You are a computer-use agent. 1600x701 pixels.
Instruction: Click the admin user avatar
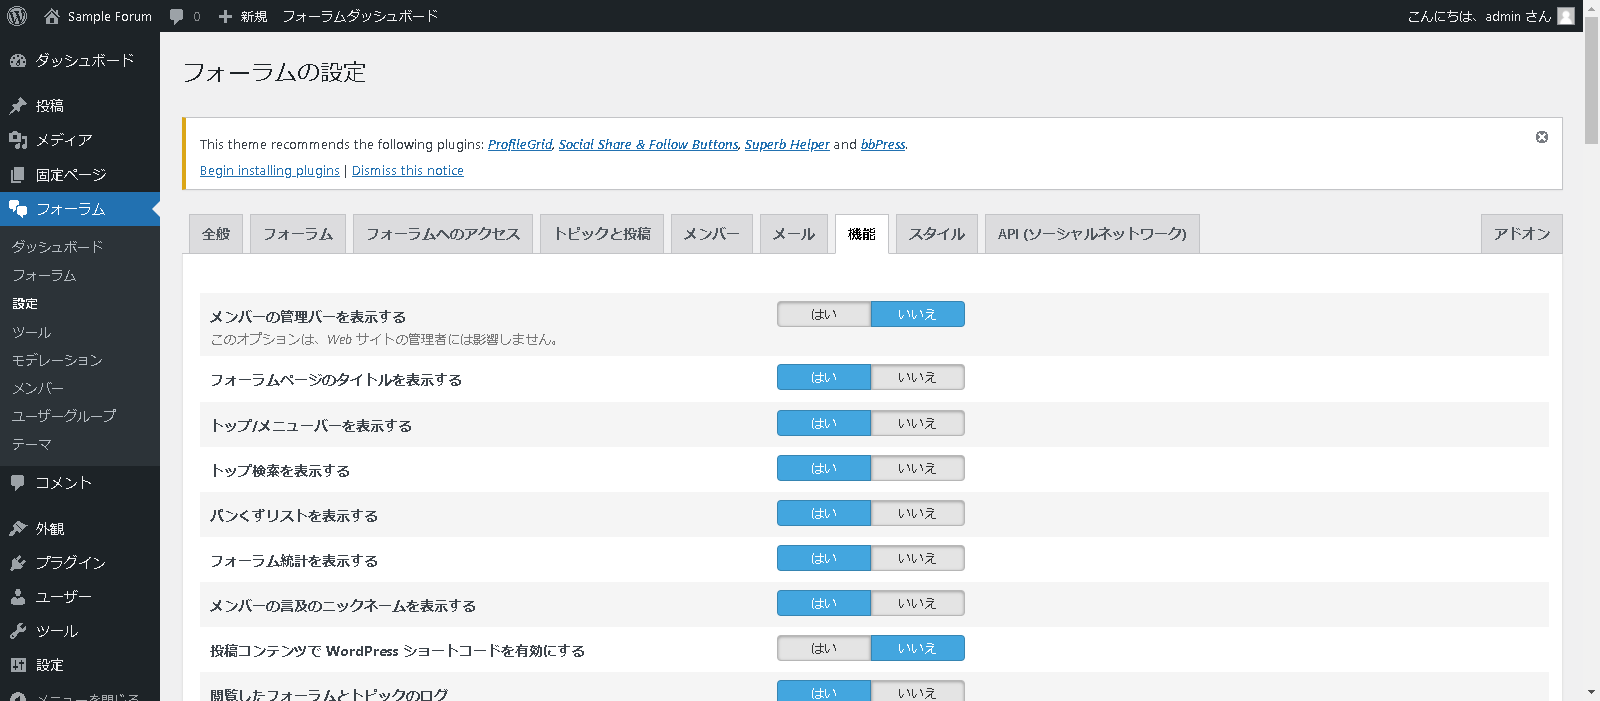[1566, 16]
